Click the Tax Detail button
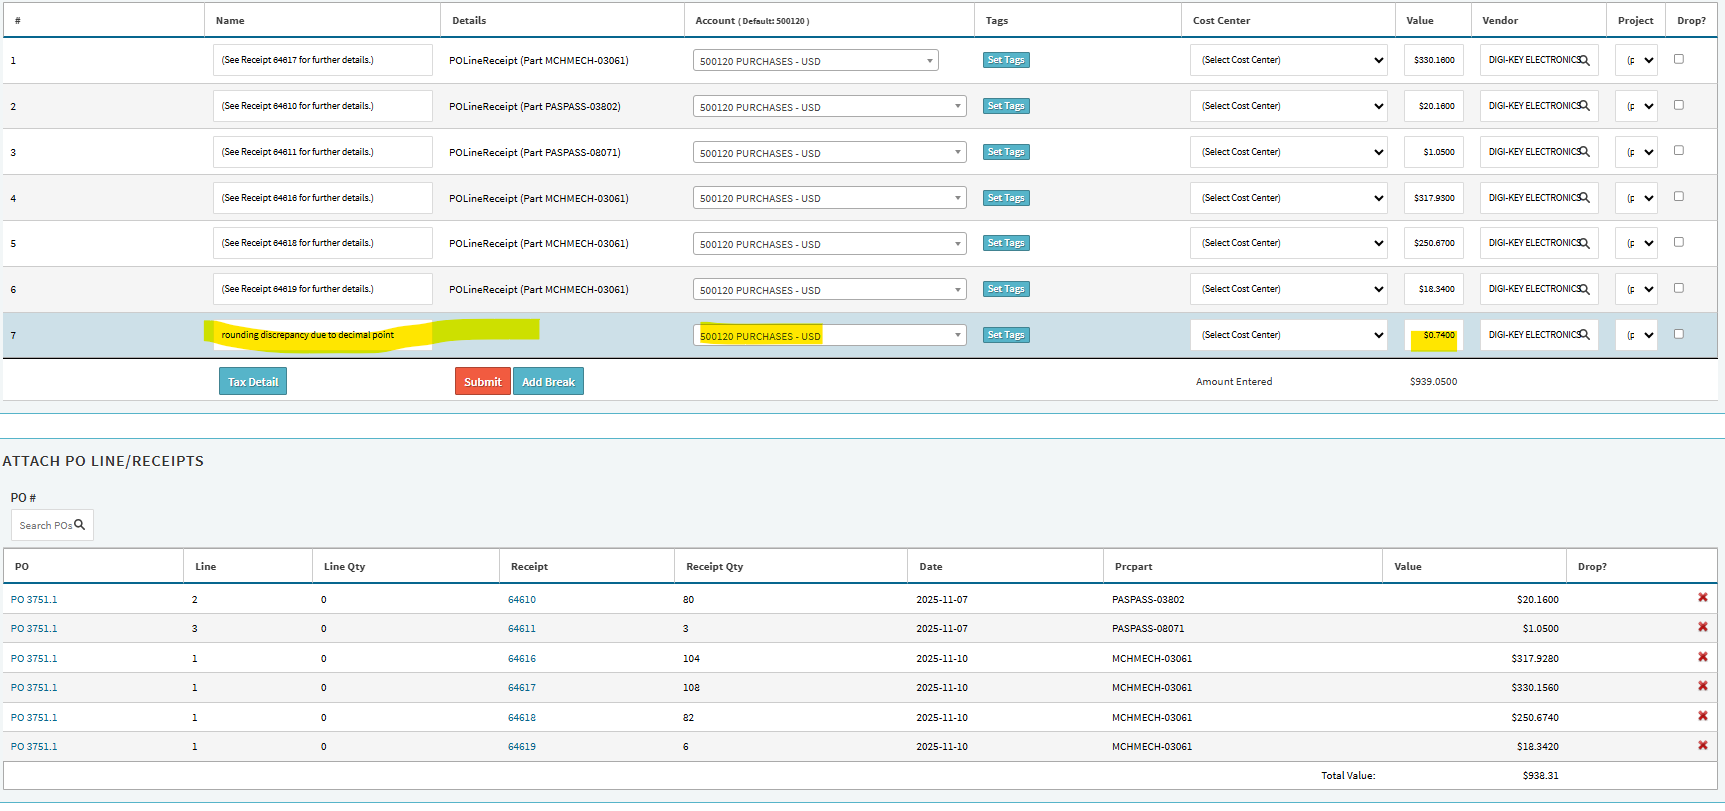The width and height of the screenshot is (1725, 811). pyautogui.click(x=253, y=382)
